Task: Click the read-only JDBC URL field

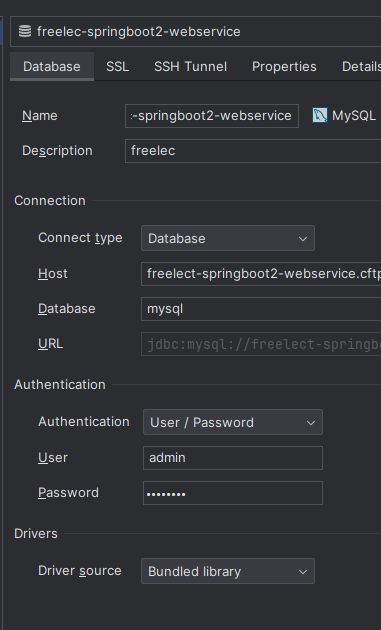Action: coord(261,344)
